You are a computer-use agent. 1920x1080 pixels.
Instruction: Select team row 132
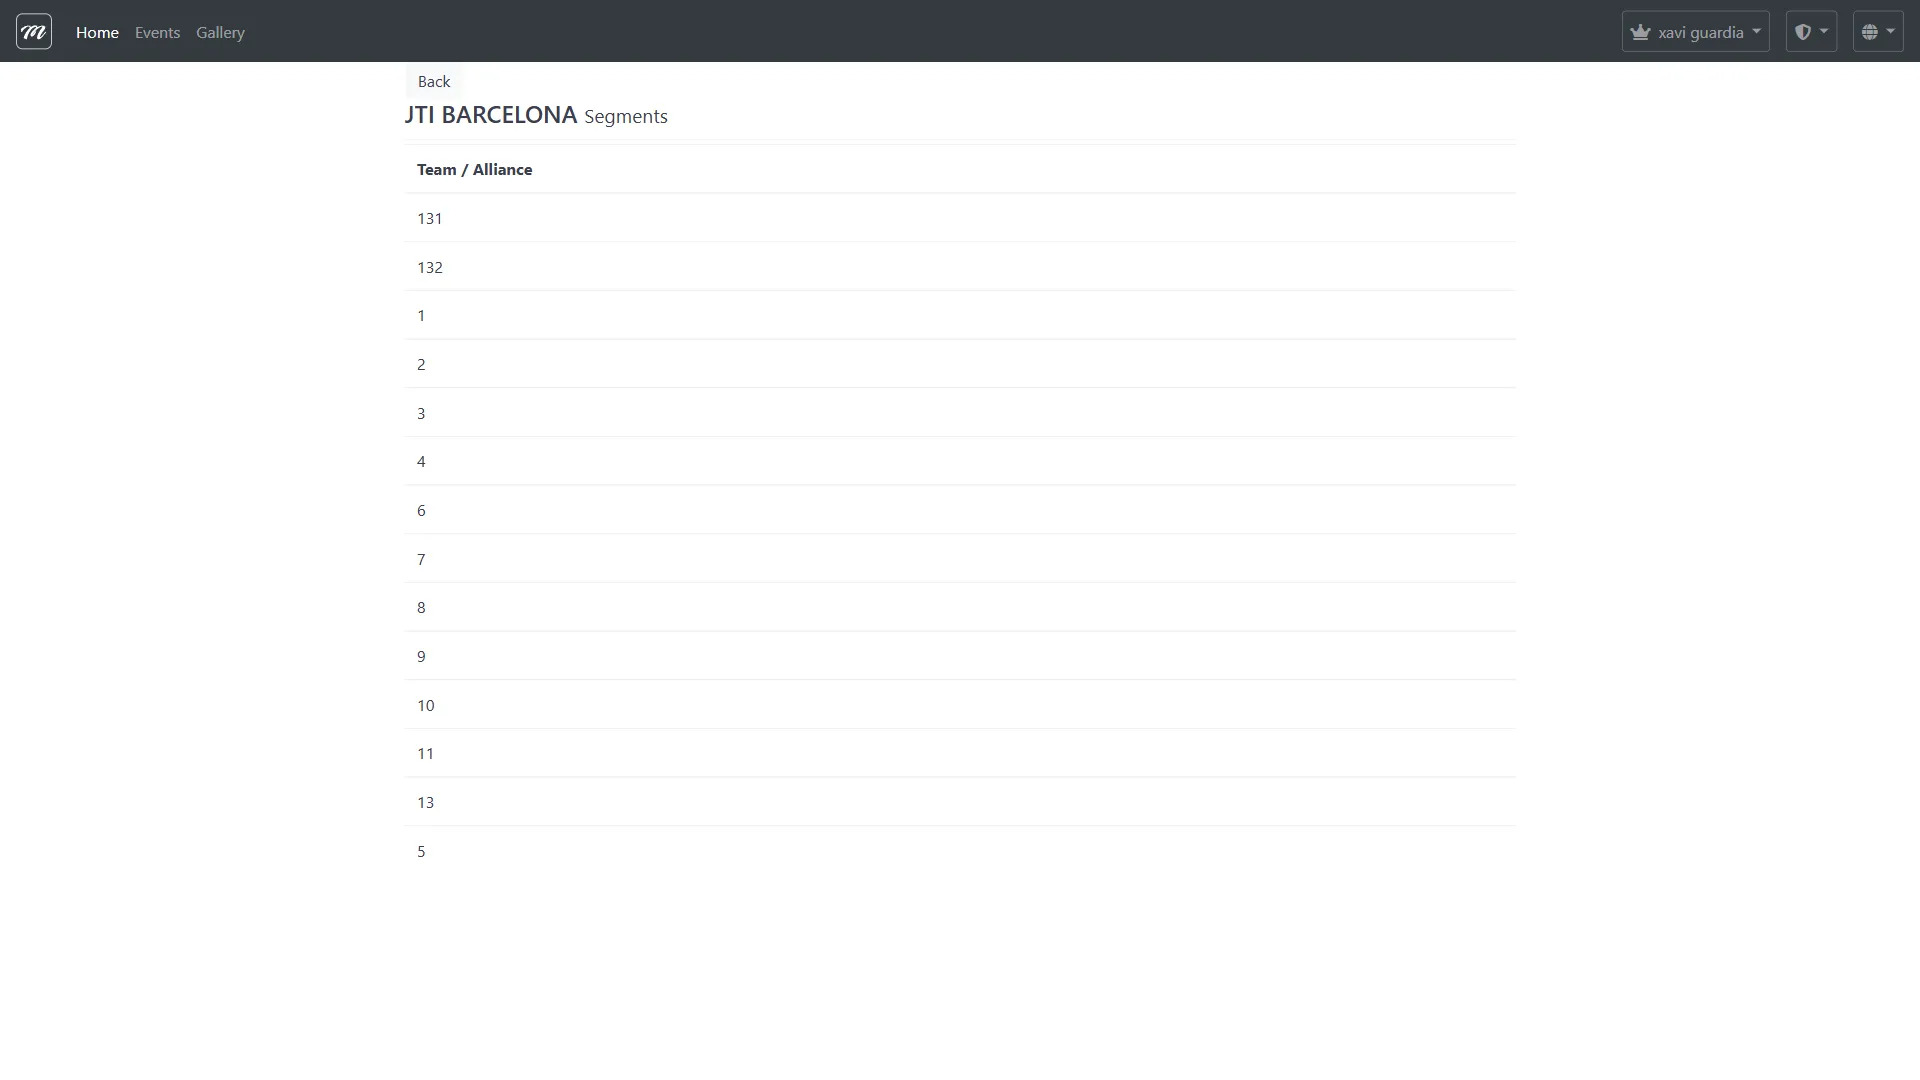click(430, 267)
